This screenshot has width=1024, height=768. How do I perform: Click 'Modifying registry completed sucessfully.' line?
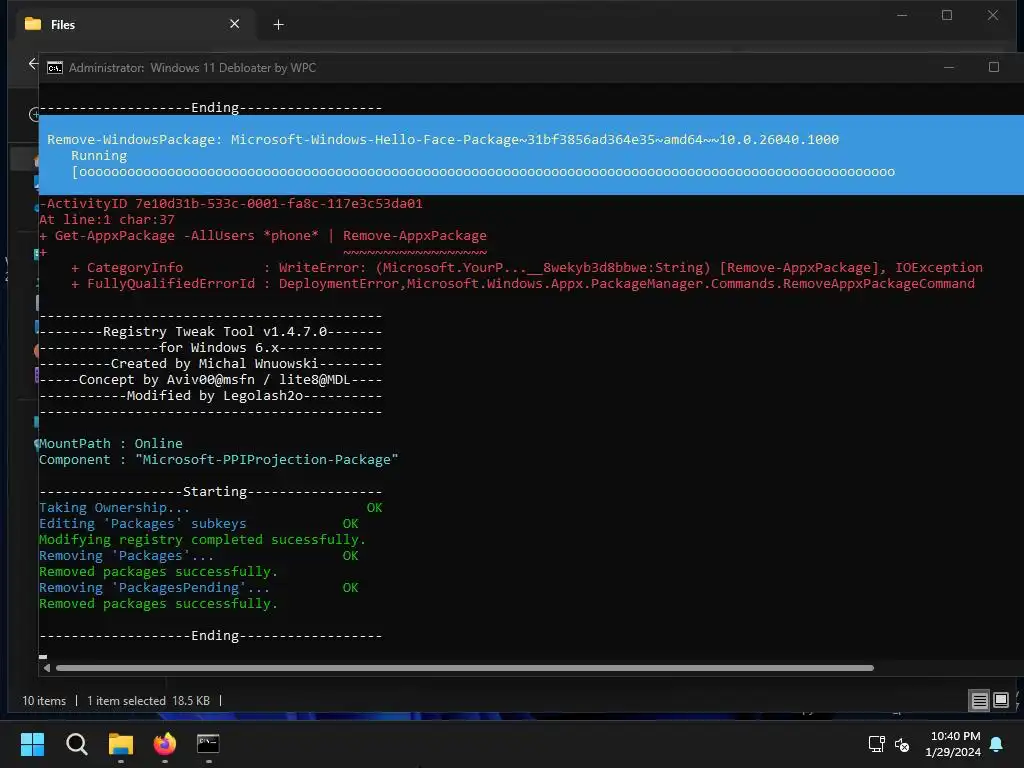[202, 539]
